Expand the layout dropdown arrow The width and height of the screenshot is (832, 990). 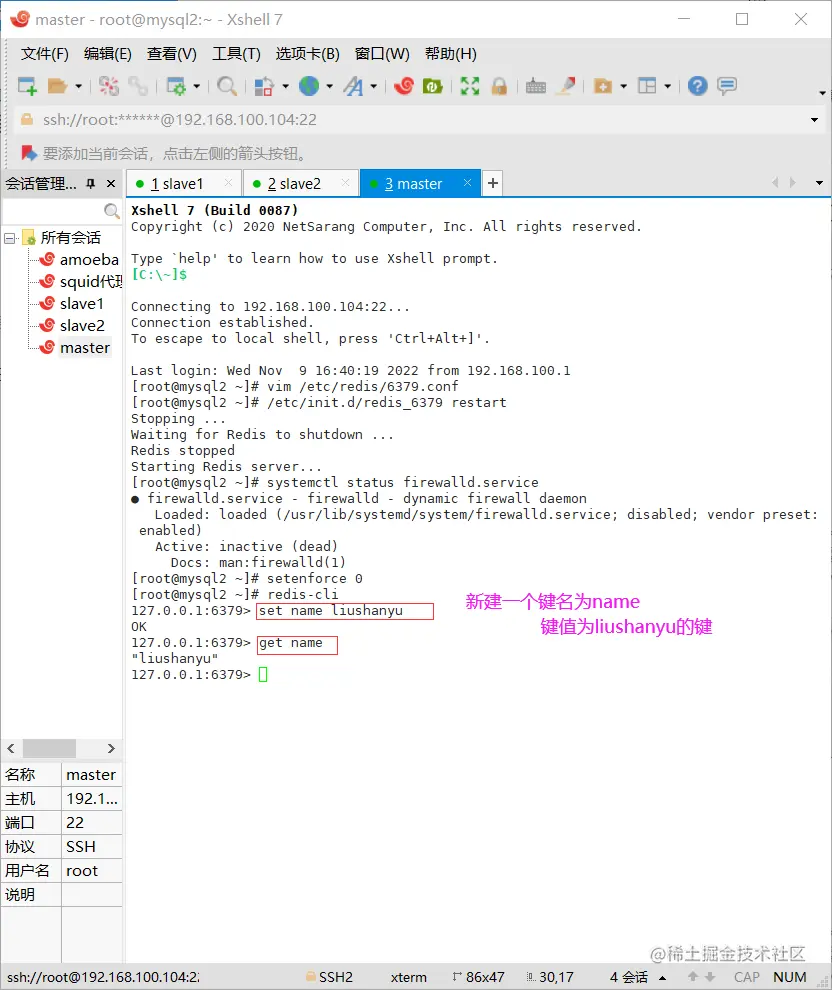pyautogui.click(x=667, y=86)
